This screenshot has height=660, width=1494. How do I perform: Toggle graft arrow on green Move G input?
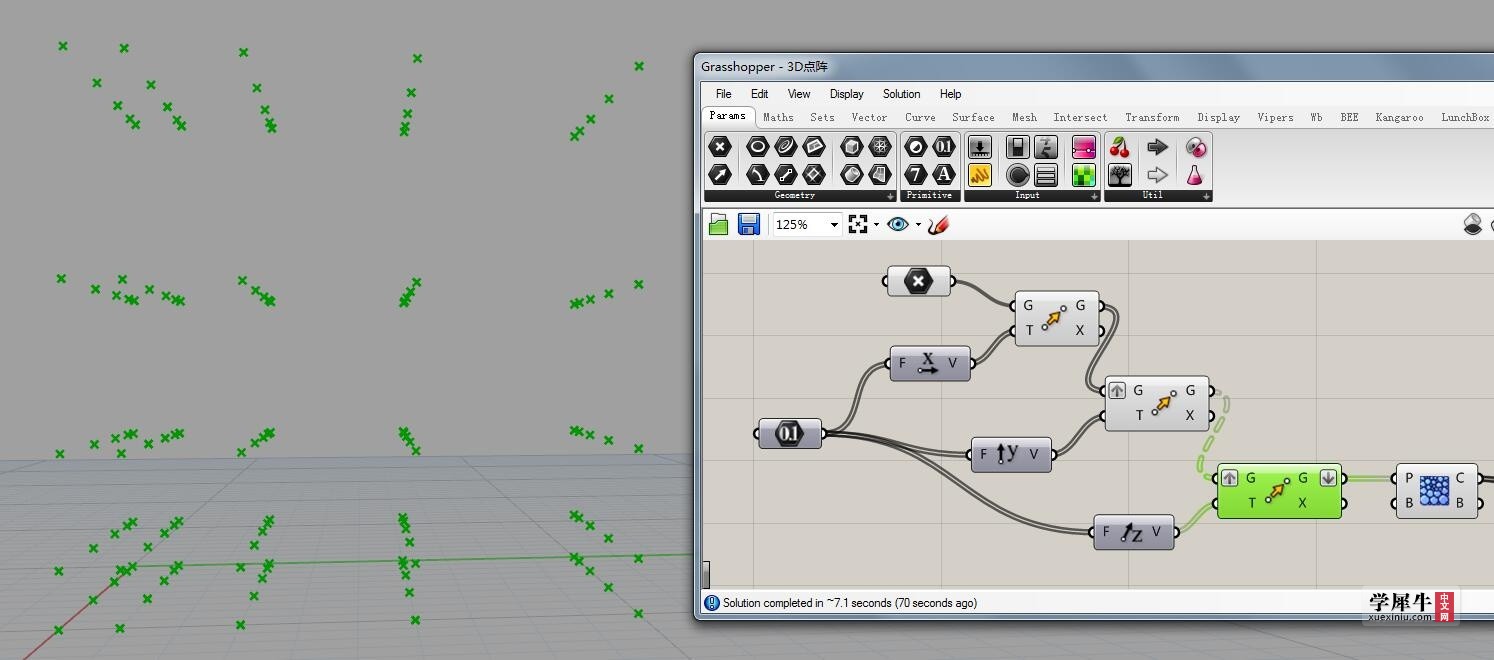tap(1230, 478)
